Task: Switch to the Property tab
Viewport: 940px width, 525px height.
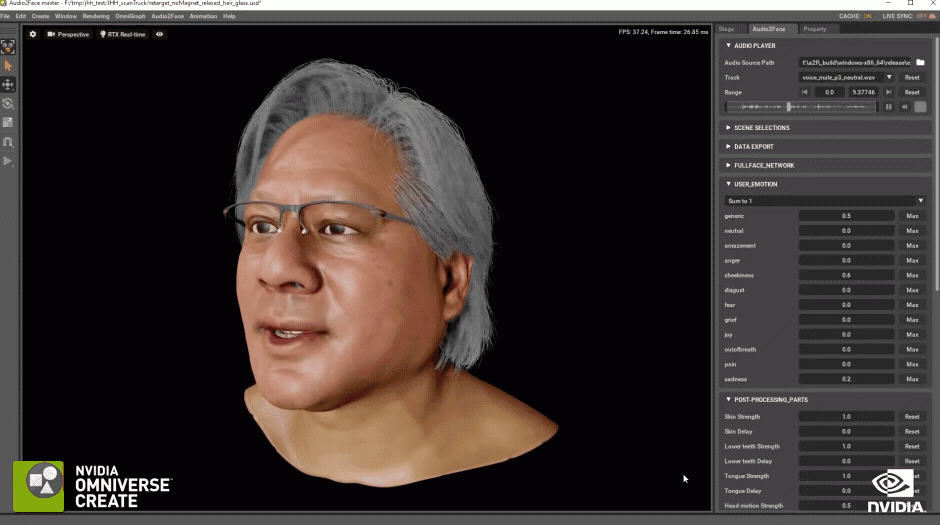Action: [x=815, y=29]
